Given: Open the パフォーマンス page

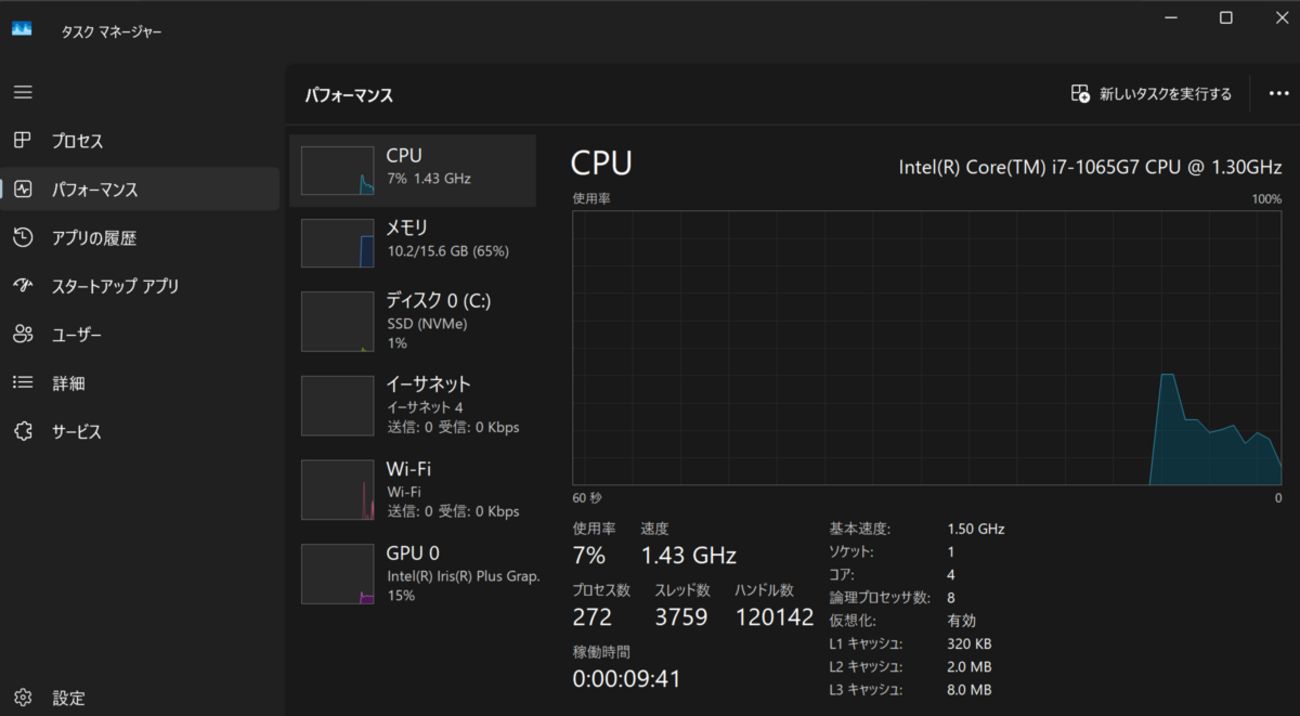Looking at the screenshot, I should coord(140,189).
